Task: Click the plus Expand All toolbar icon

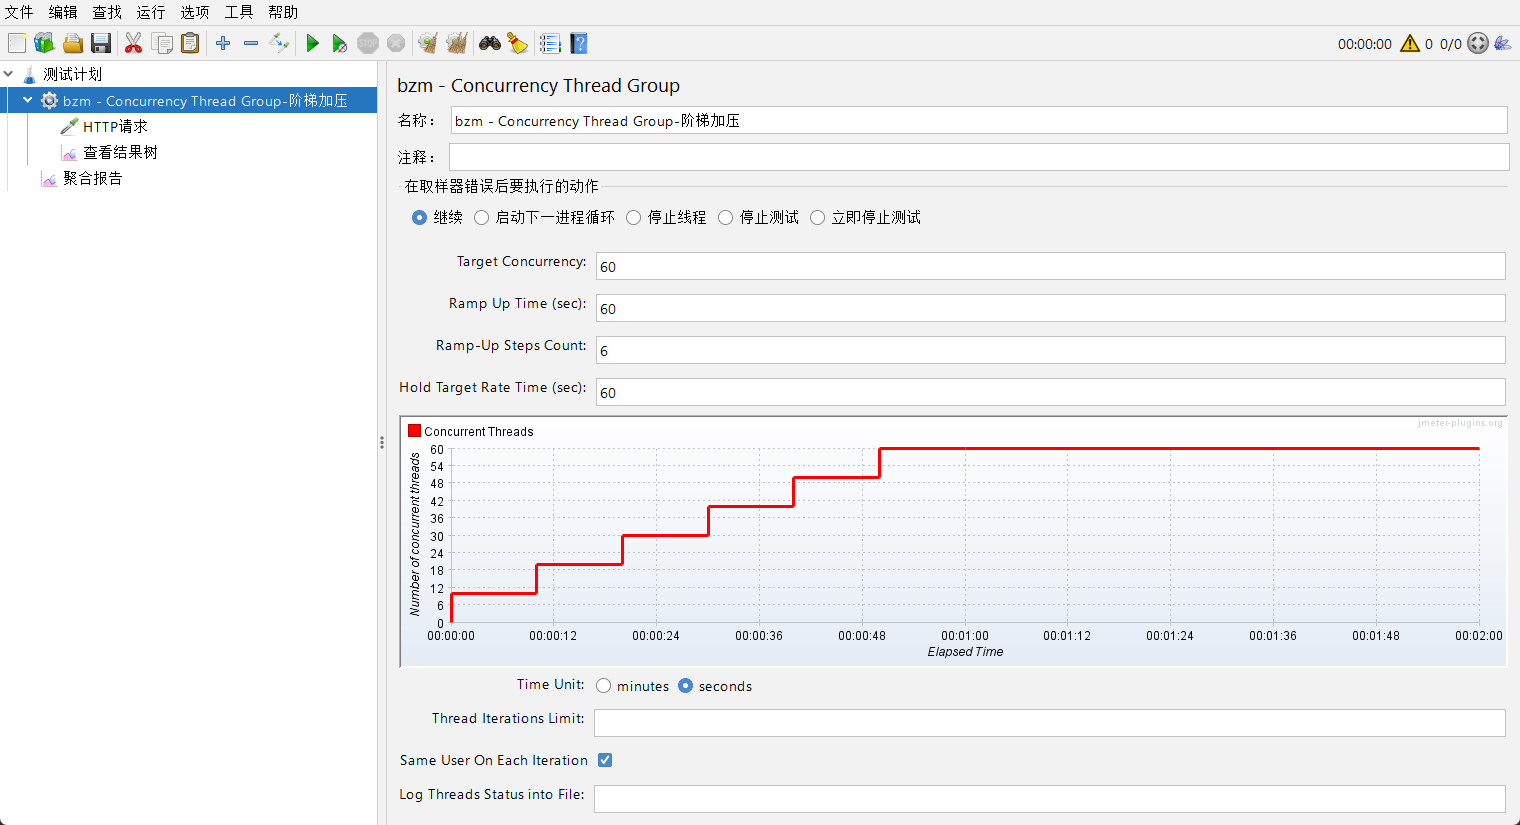Action: click(223, 43)
